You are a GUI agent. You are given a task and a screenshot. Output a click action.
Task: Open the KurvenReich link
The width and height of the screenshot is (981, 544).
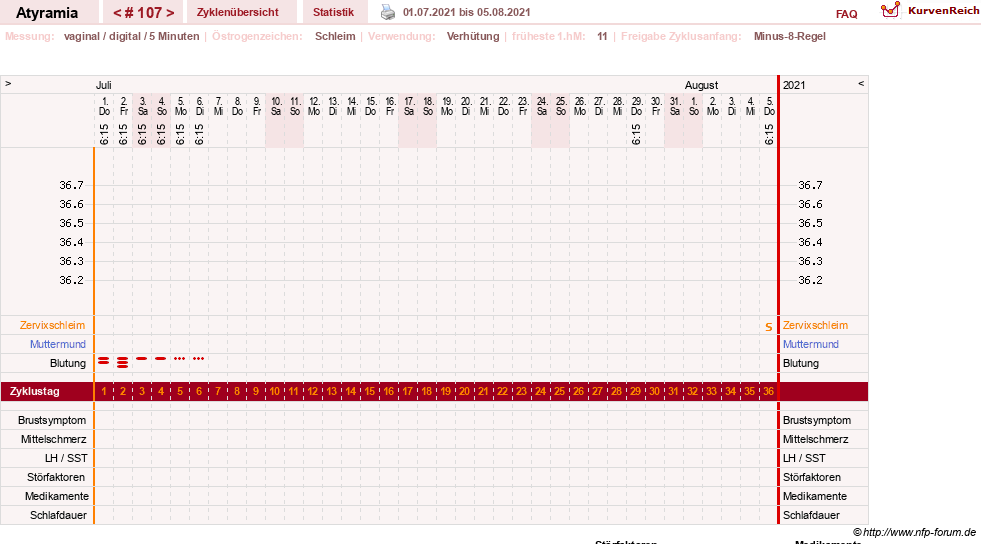point(943,11)
